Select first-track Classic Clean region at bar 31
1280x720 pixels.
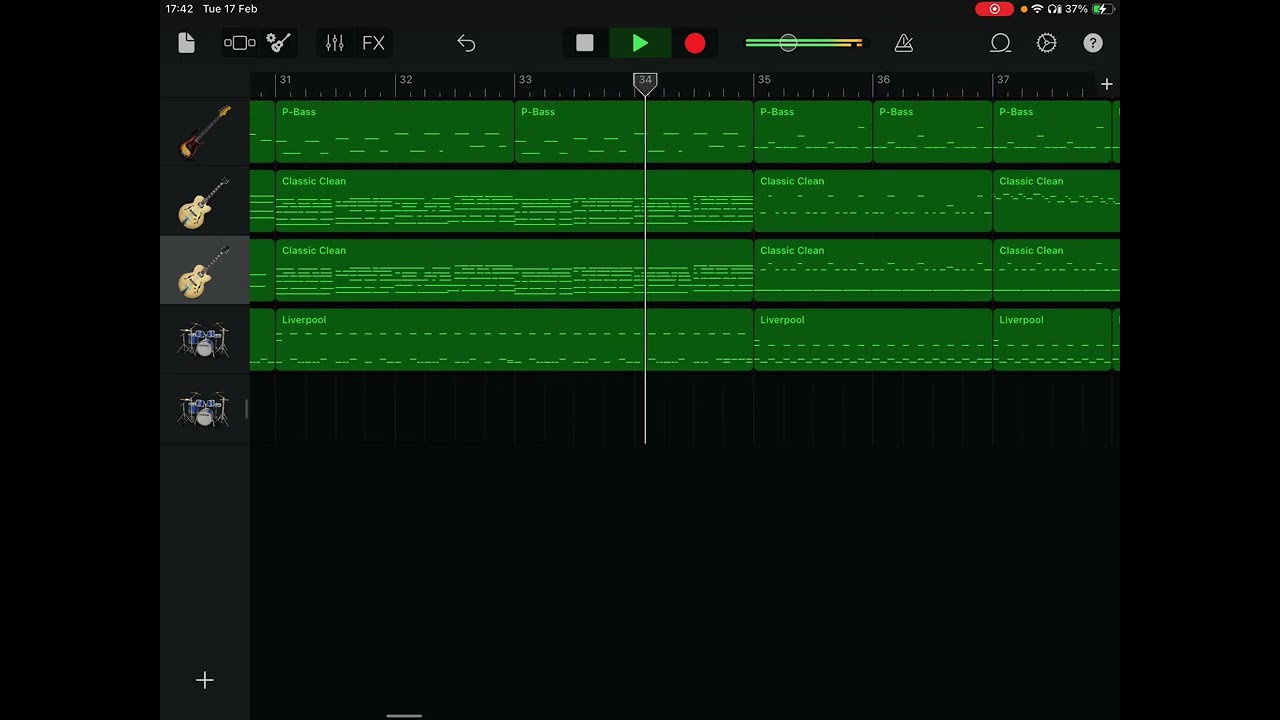tap(514, 201)
